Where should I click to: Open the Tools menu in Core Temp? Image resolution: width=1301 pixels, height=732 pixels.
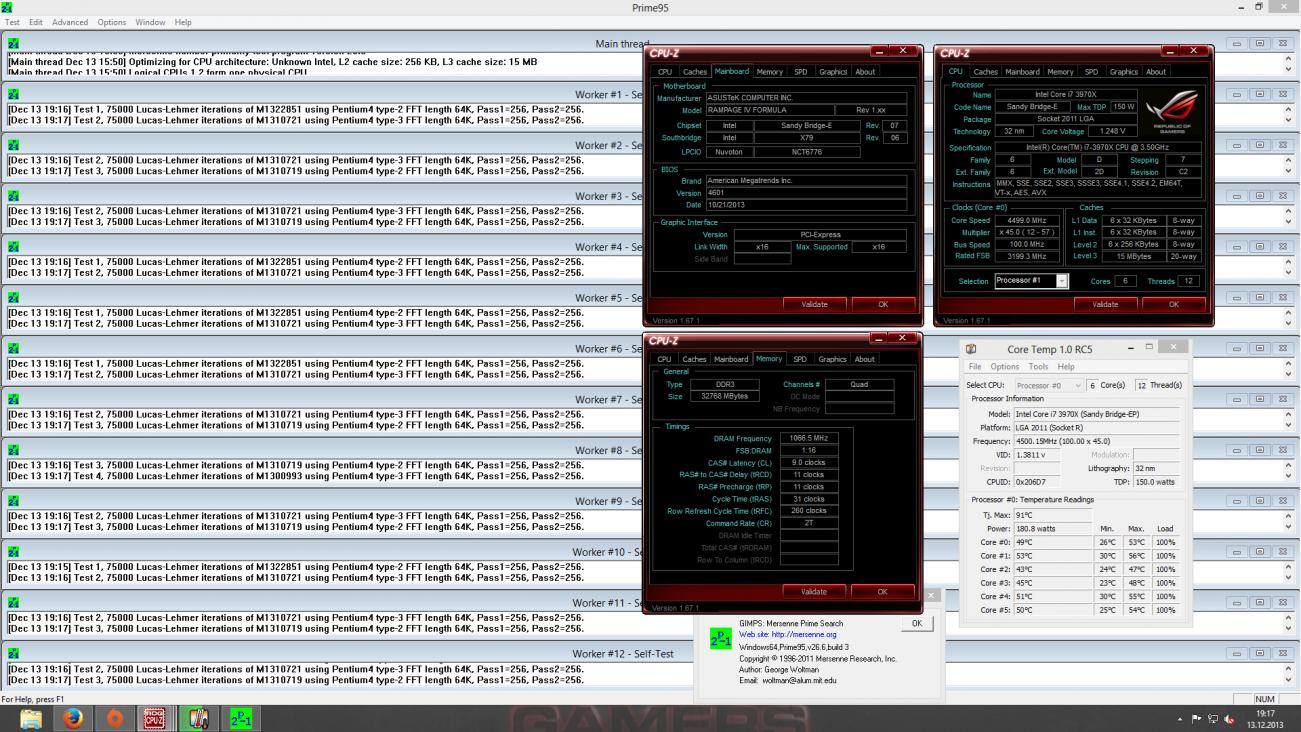coord(1039,367)
